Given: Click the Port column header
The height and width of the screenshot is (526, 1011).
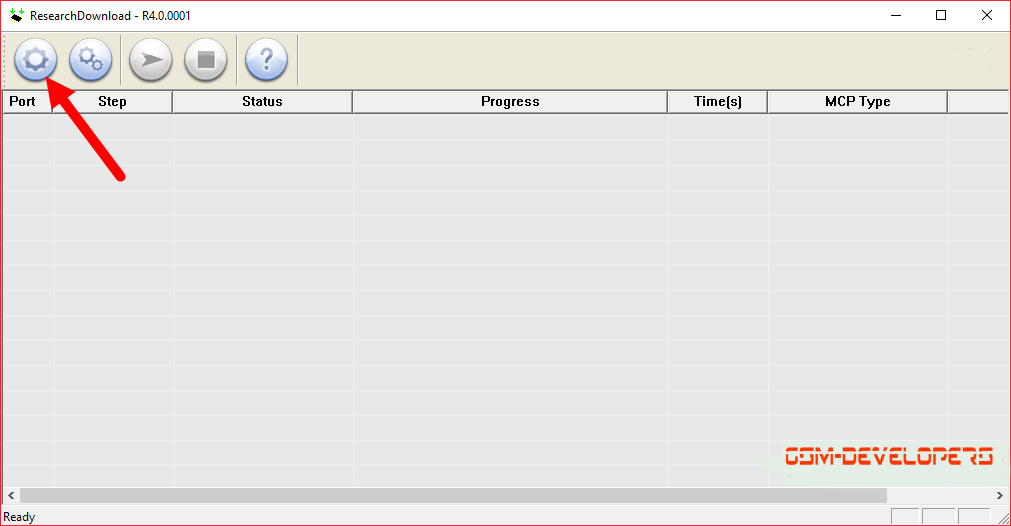Looking at the screenshot, I should [x=28, y=102].
